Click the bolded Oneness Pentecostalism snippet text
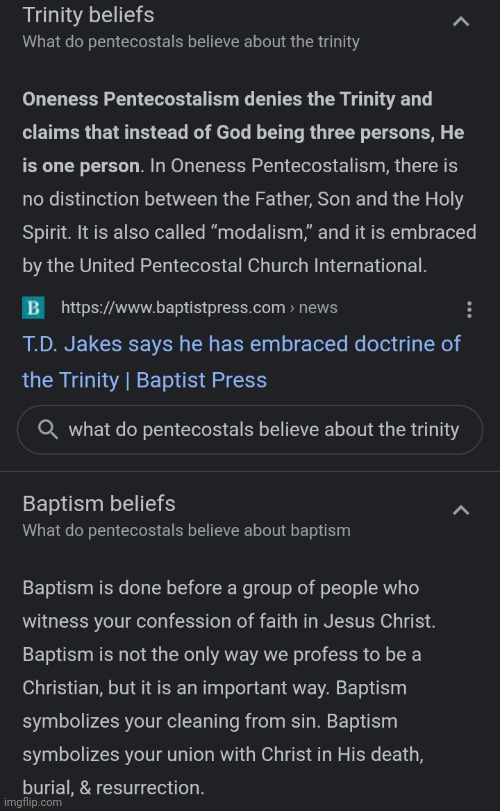The height and width of the screenshot is (811, 500). 243,132
